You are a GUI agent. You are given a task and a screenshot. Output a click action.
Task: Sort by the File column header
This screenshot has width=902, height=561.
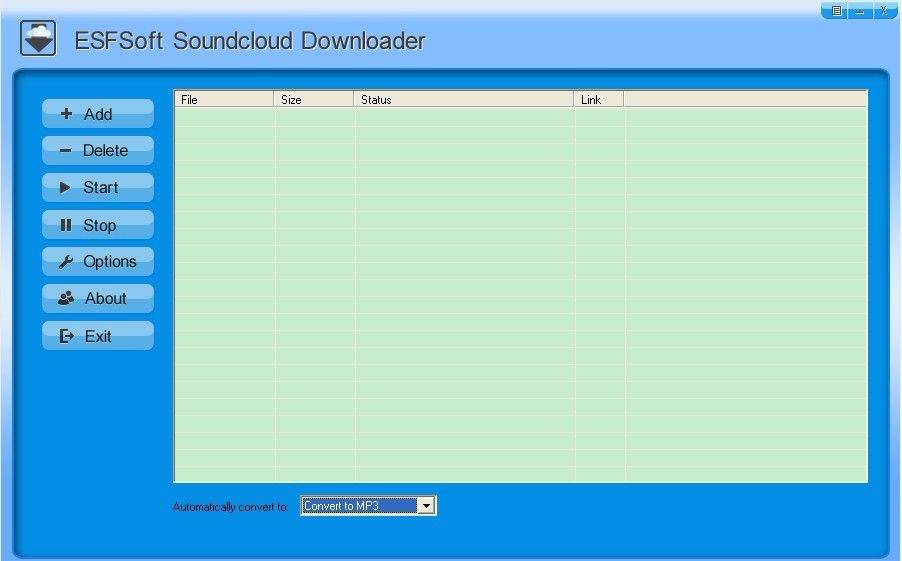(x=224, y=100)
